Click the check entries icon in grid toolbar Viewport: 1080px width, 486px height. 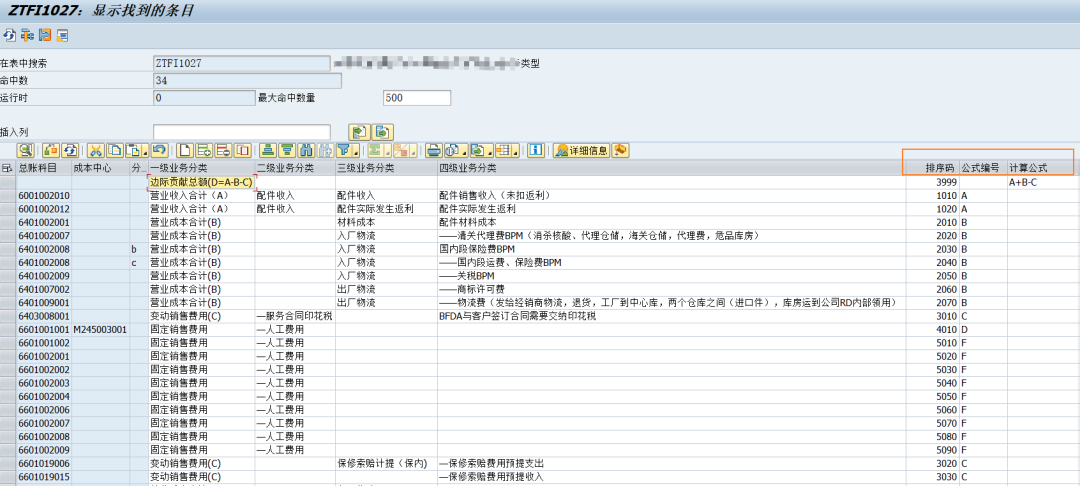[51, 150]
